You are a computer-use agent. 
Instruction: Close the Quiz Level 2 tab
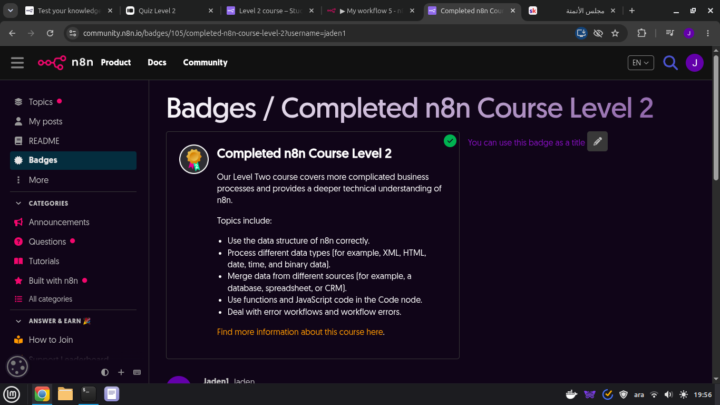point(211,11)
